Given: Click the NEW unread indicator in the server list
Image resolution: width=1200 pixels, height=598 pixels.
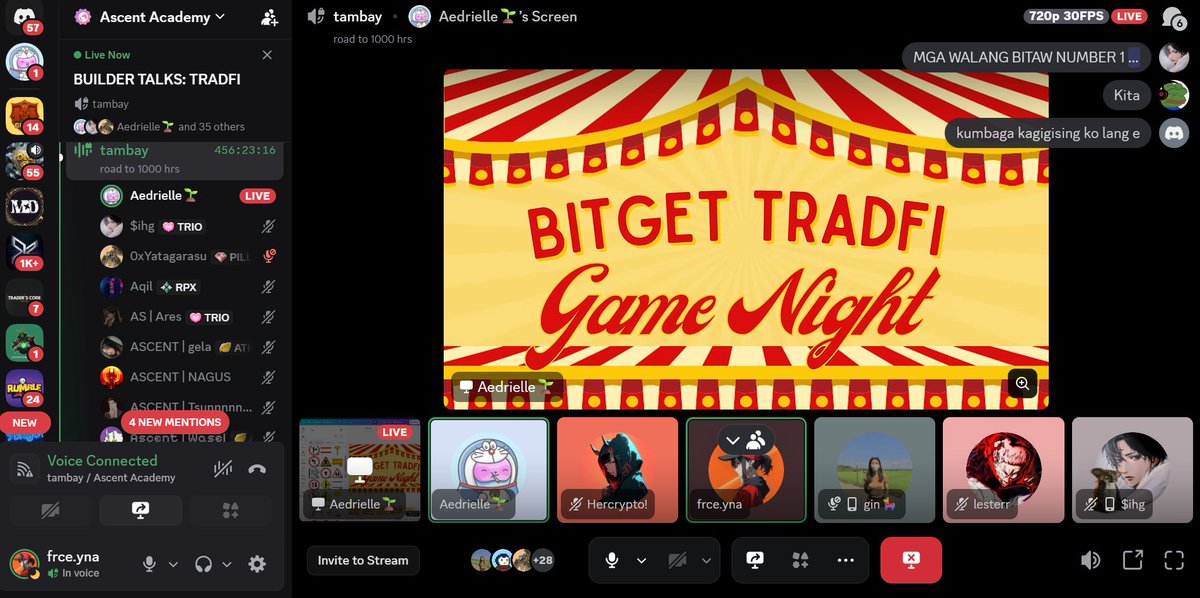Looking at the screenshot, I should pyautogui.click(x=24, y=423).
